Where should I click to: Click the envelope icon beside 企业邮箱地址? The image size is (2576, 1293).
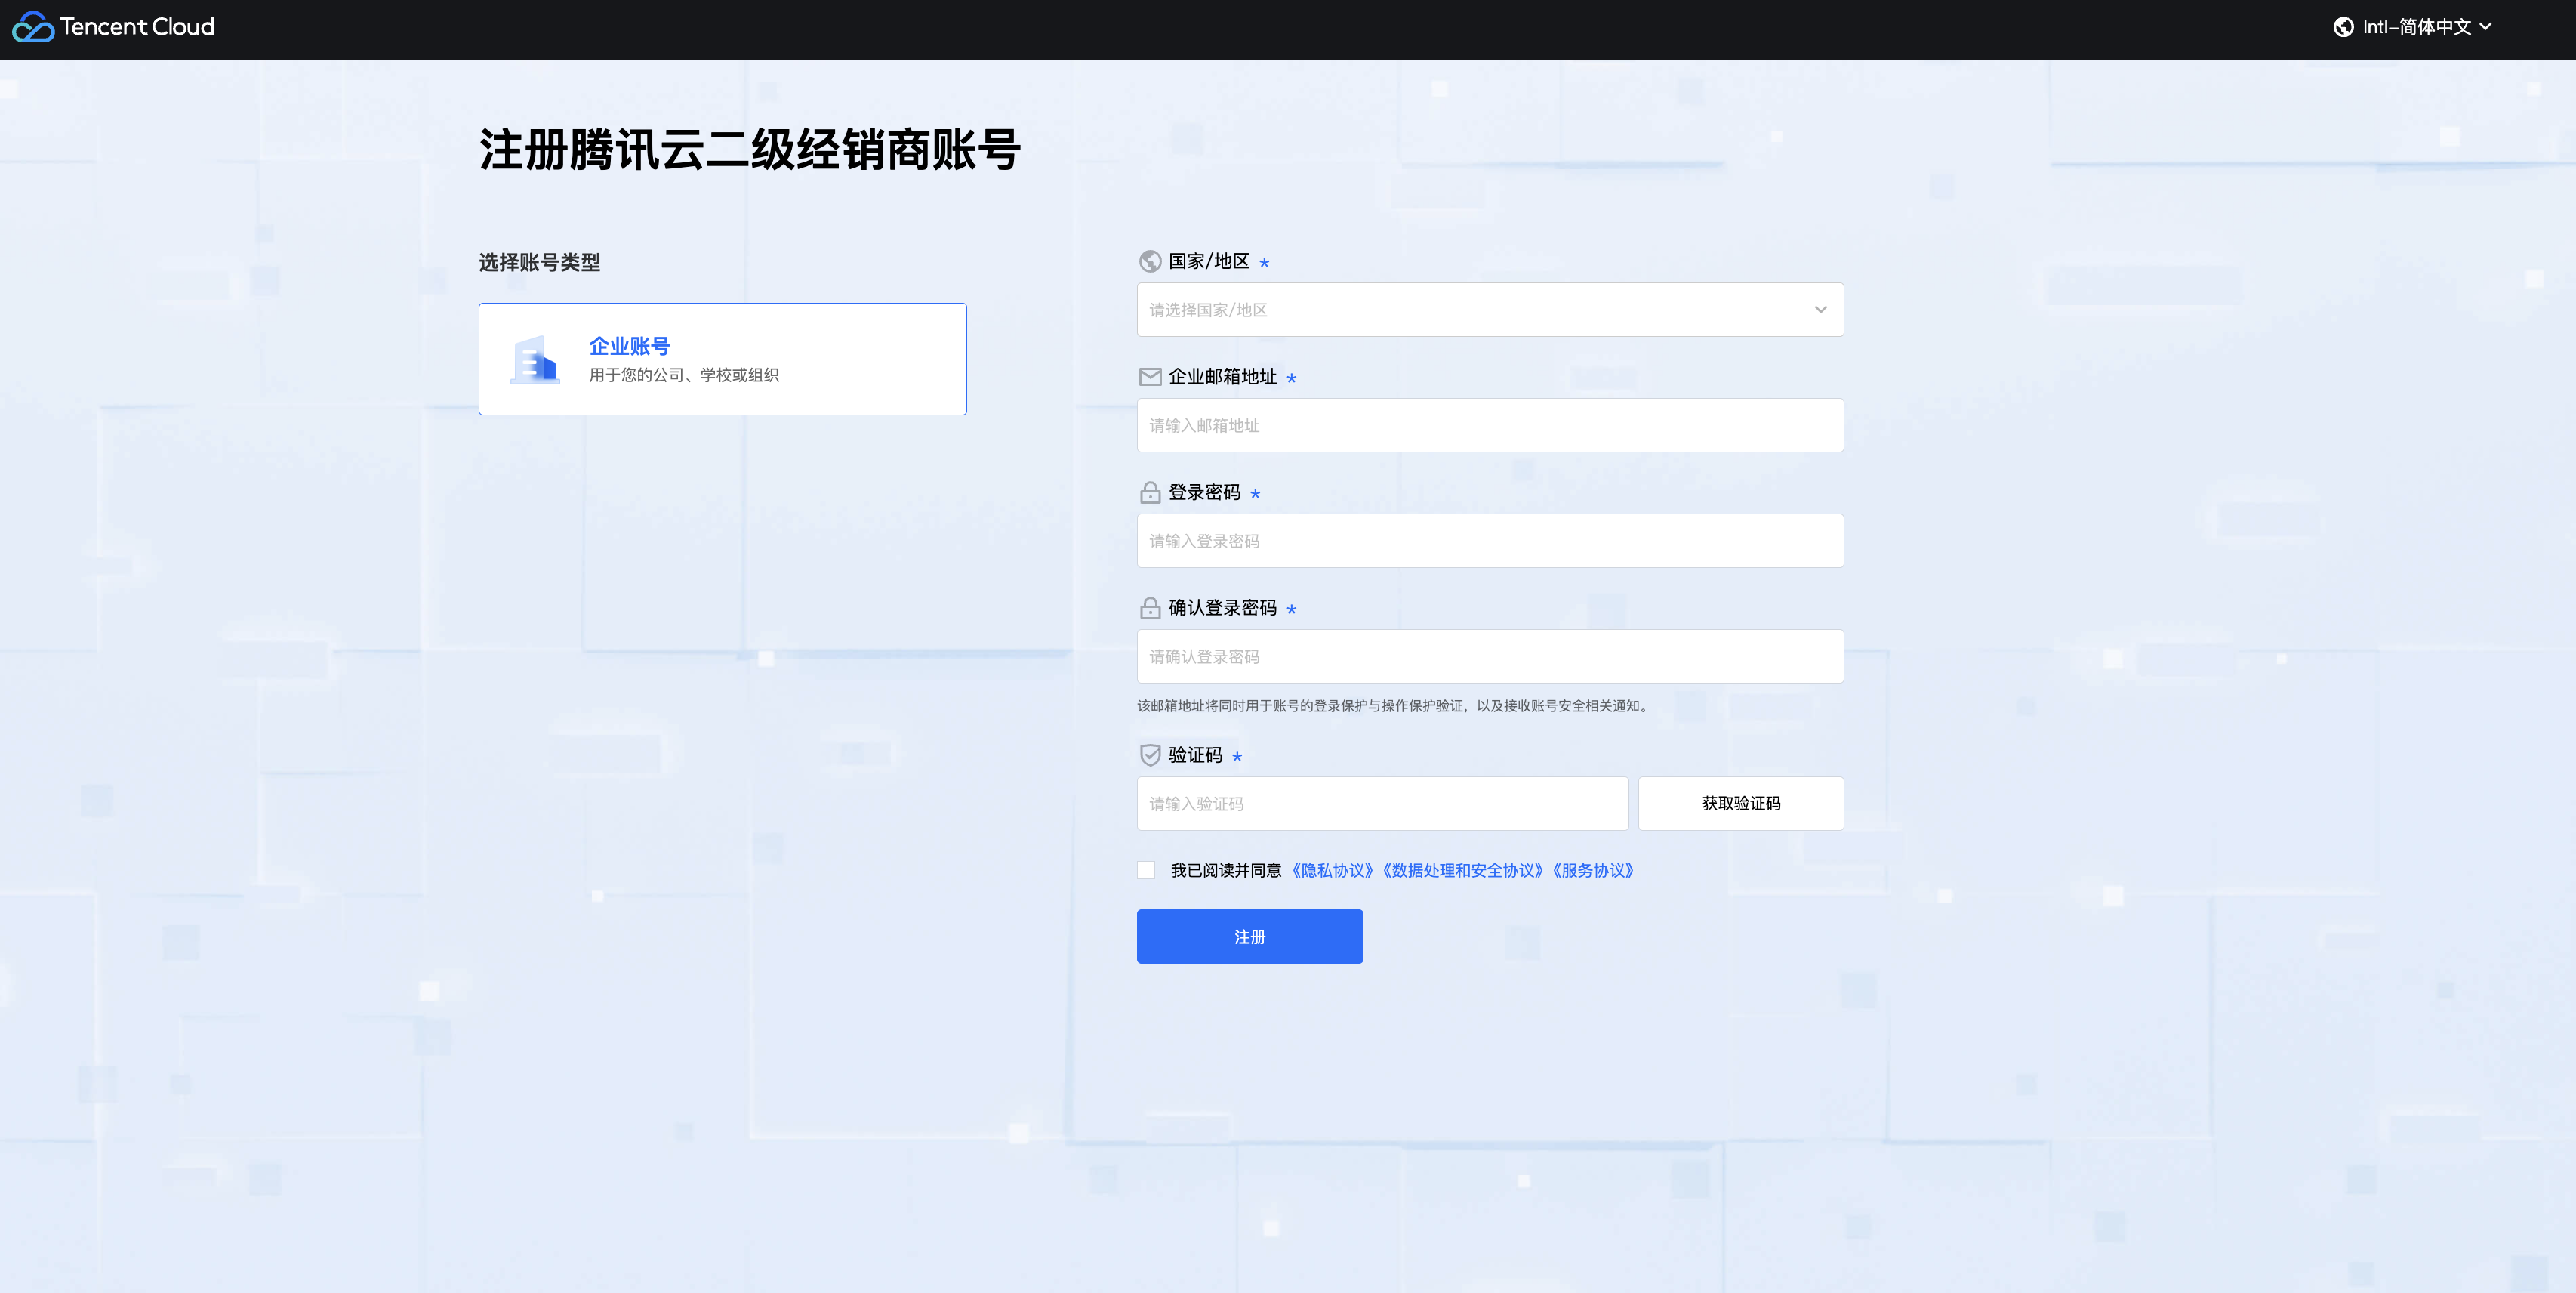click(x=1150, y=377)
